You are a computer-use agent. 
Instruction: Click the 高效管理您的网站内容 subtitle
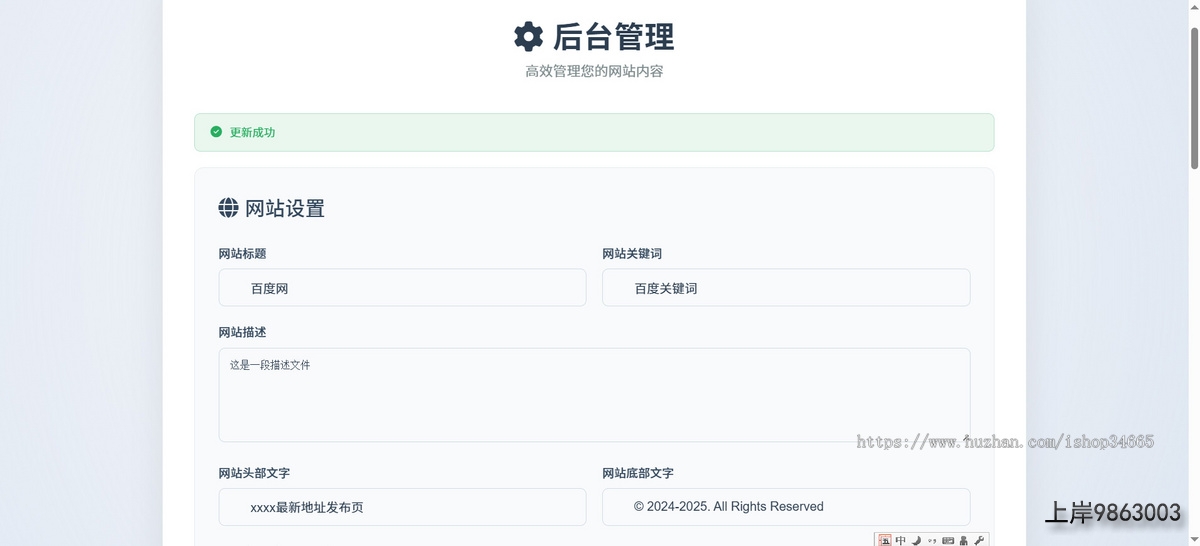click(x=594, y=71)
